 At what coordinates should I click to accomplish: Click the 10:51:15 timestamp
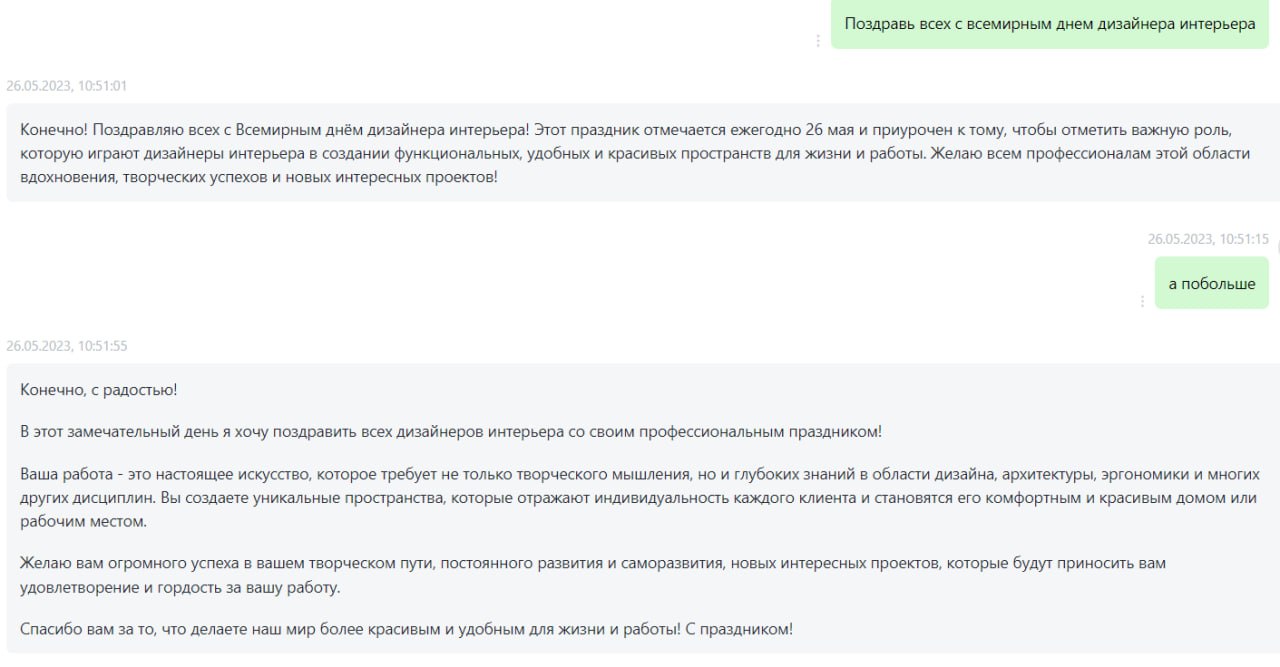1208,239
